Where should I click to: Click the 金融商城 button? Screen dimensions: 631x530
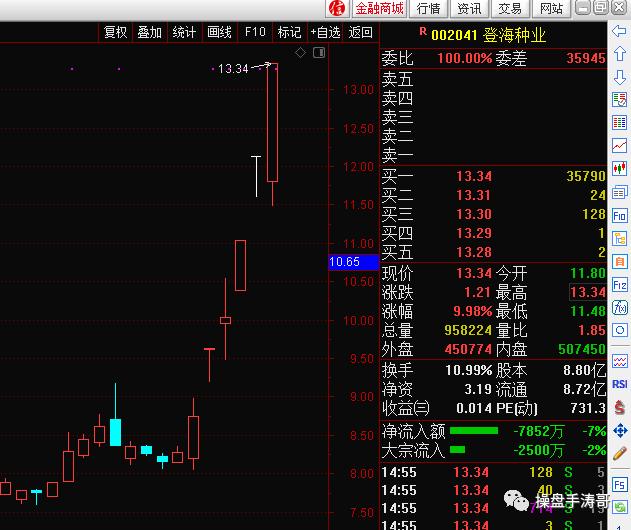379,8
